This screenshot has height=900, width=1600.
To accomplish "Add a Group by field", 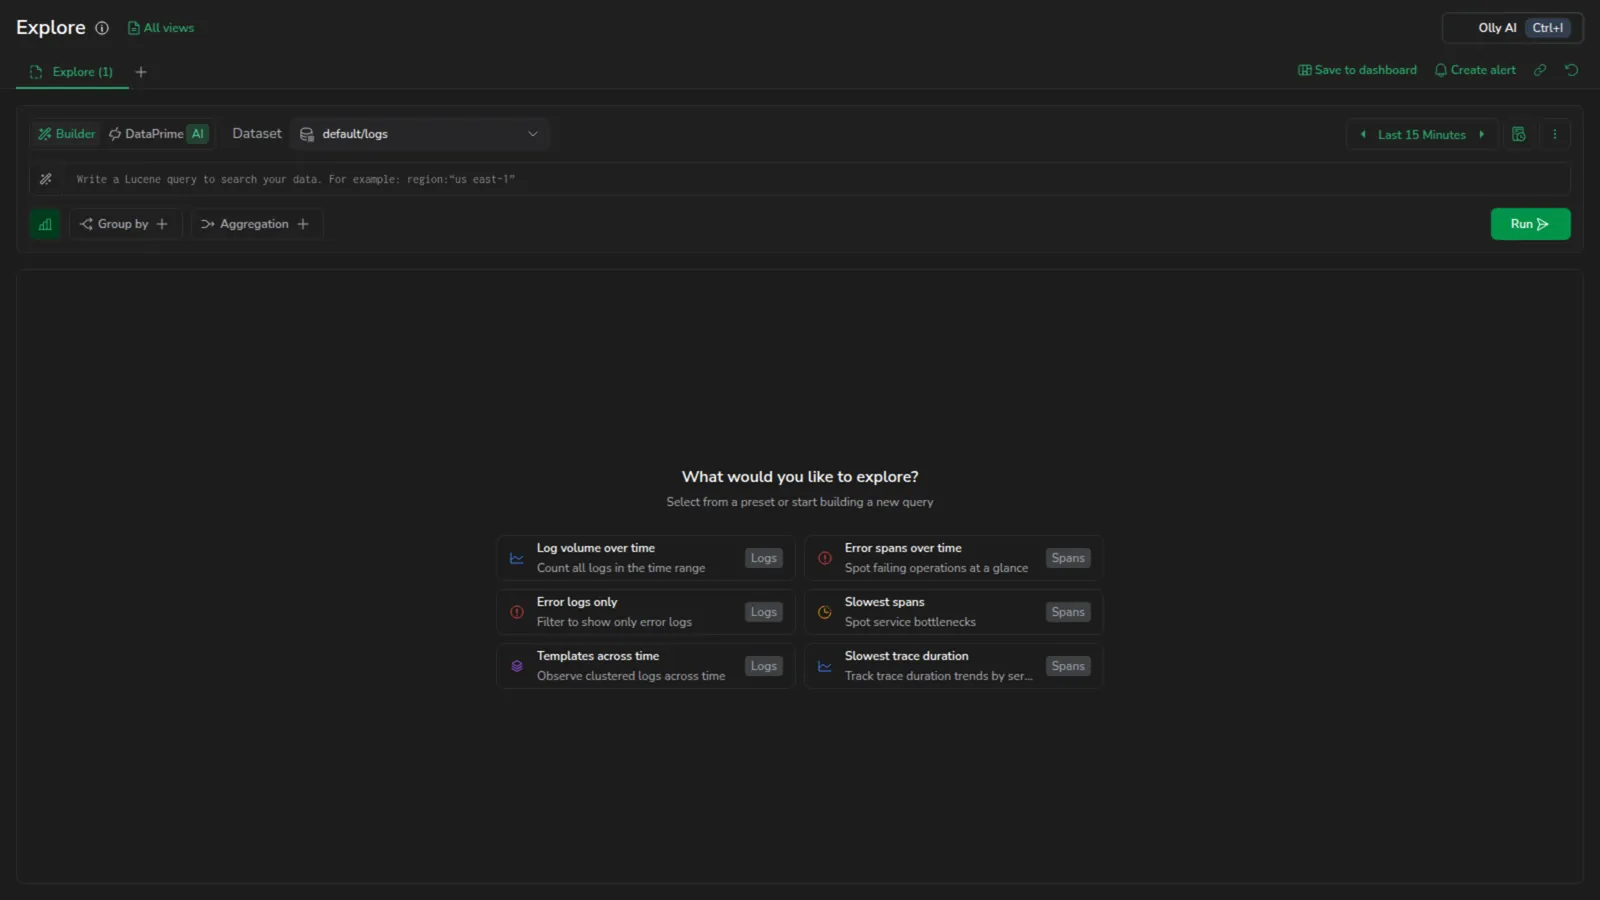I will (x=125, y=224).
